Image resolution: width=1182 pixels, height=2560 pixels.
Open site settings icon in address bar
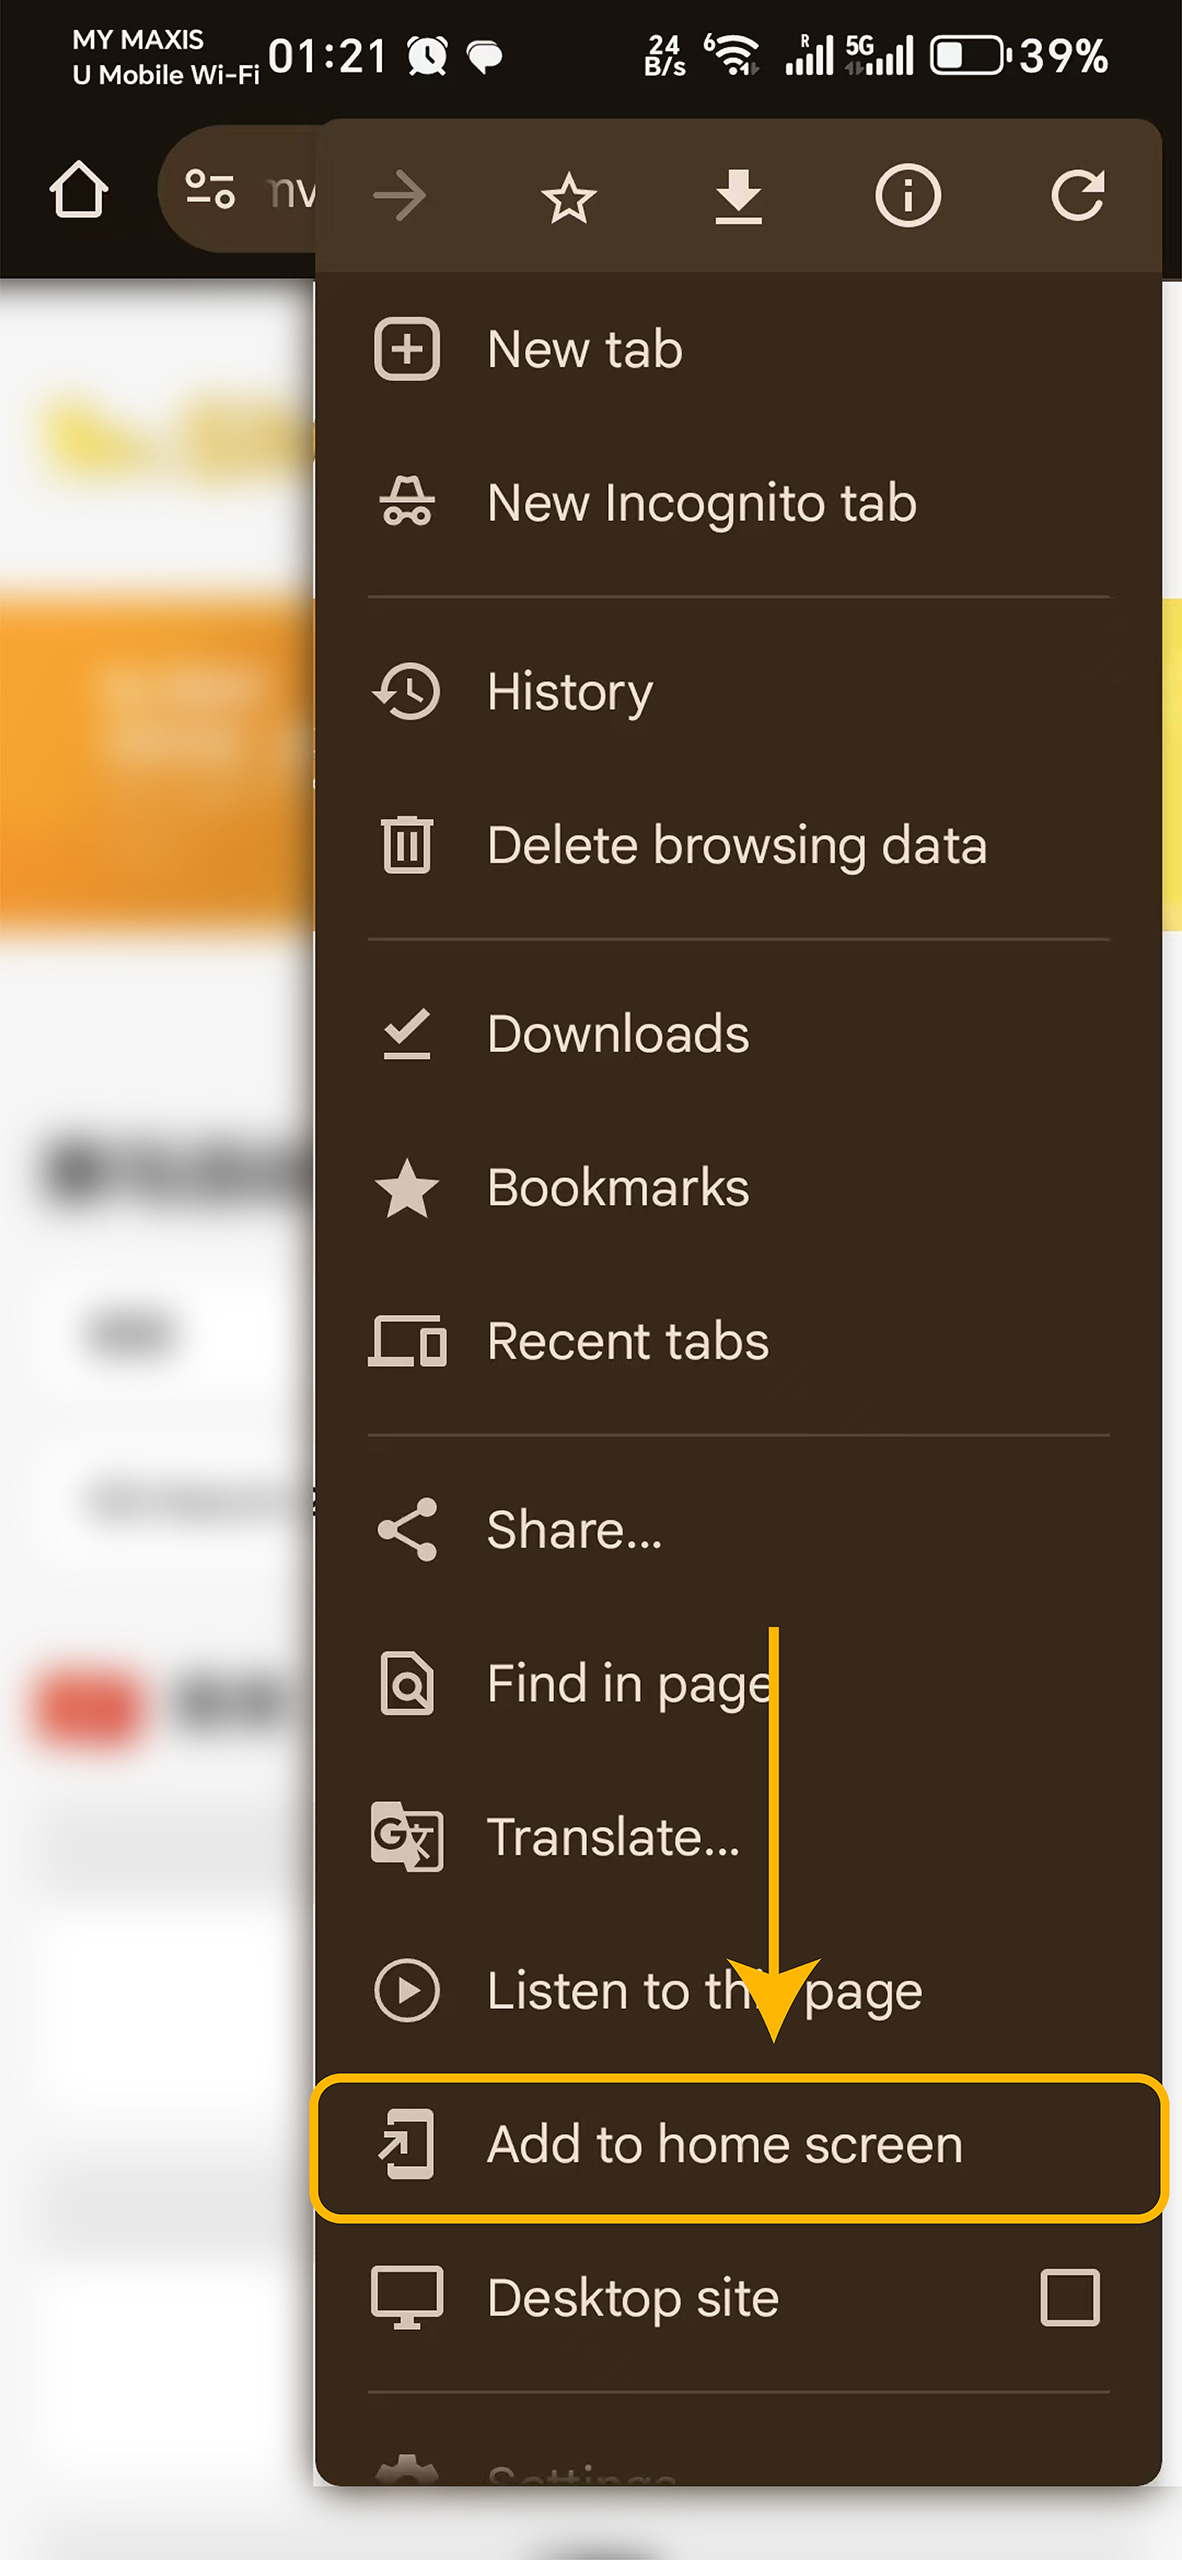(210, 189)
